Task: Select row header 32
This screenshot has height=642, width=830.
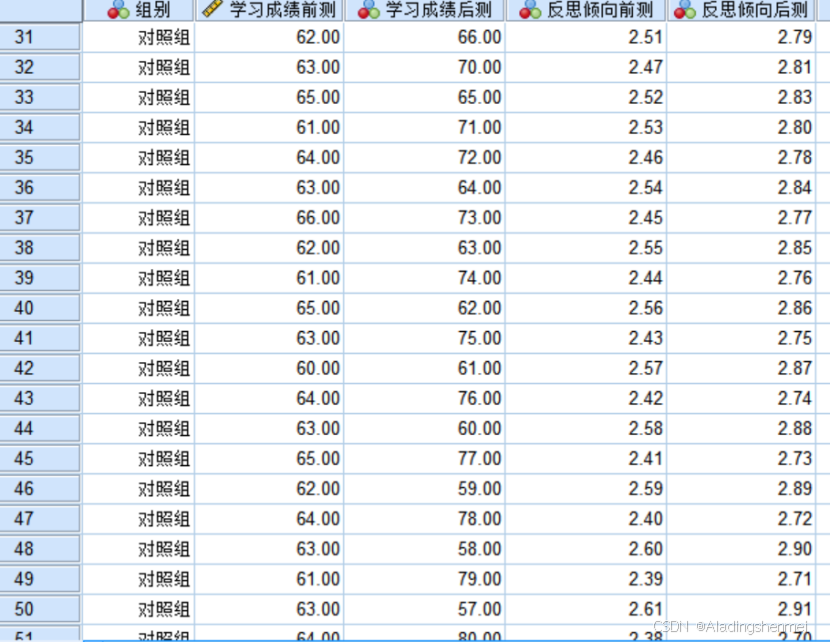Action: tap(40, 67)
